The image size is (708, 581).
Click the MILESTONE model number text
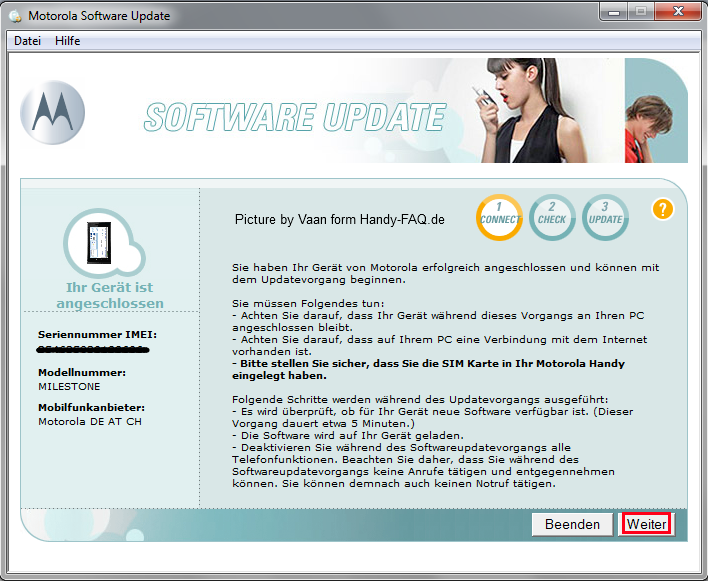[x=72, y=386]
